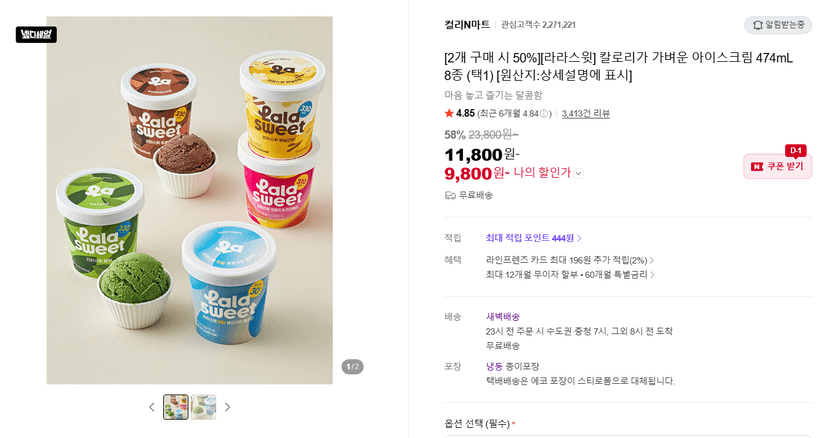The height and width of the screenshot is (438, 828).
Task: Click the 새벽배송 delivery link
Action: 503,317
